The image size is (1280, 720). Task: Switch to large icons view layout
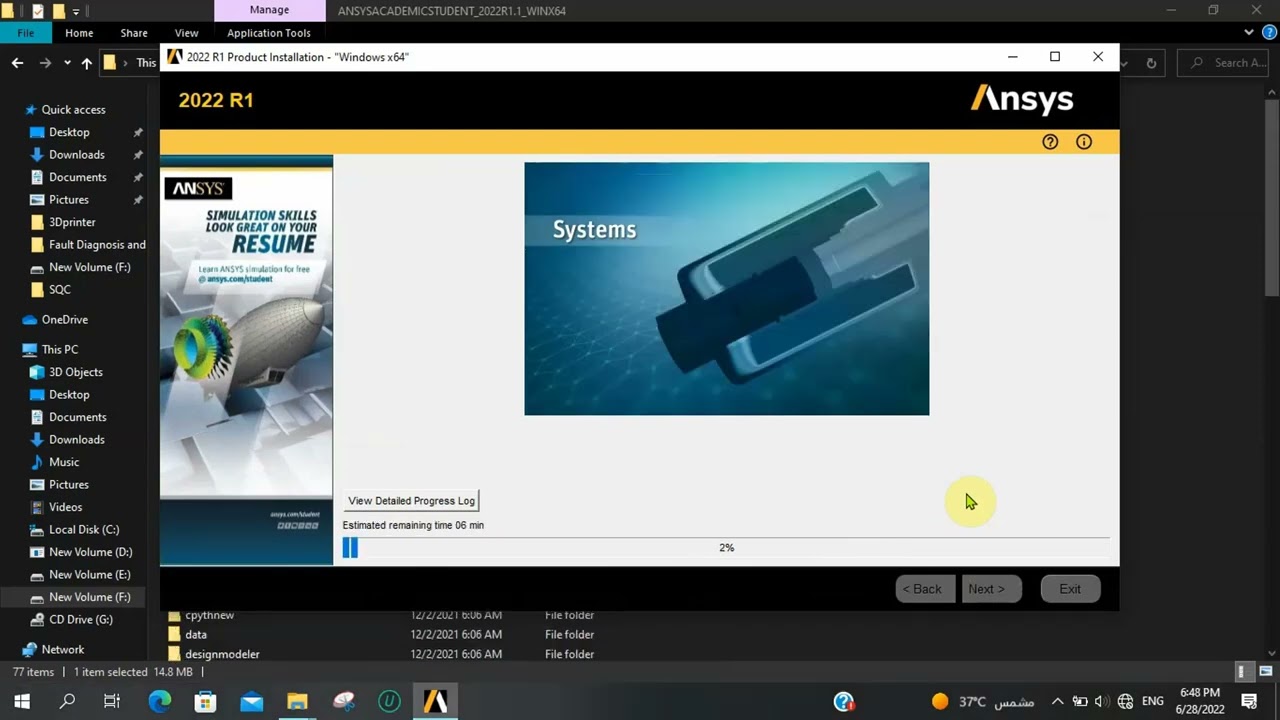1266,672
